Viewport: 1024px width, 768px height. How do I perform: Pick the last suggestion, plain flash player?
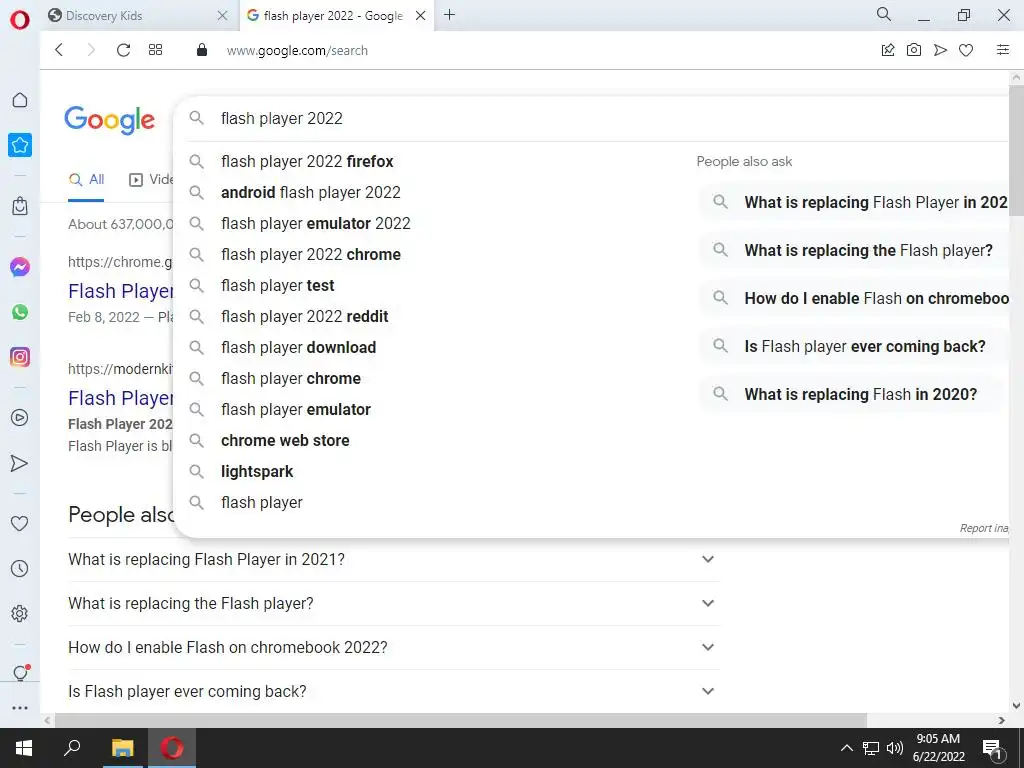click(261, 503)
